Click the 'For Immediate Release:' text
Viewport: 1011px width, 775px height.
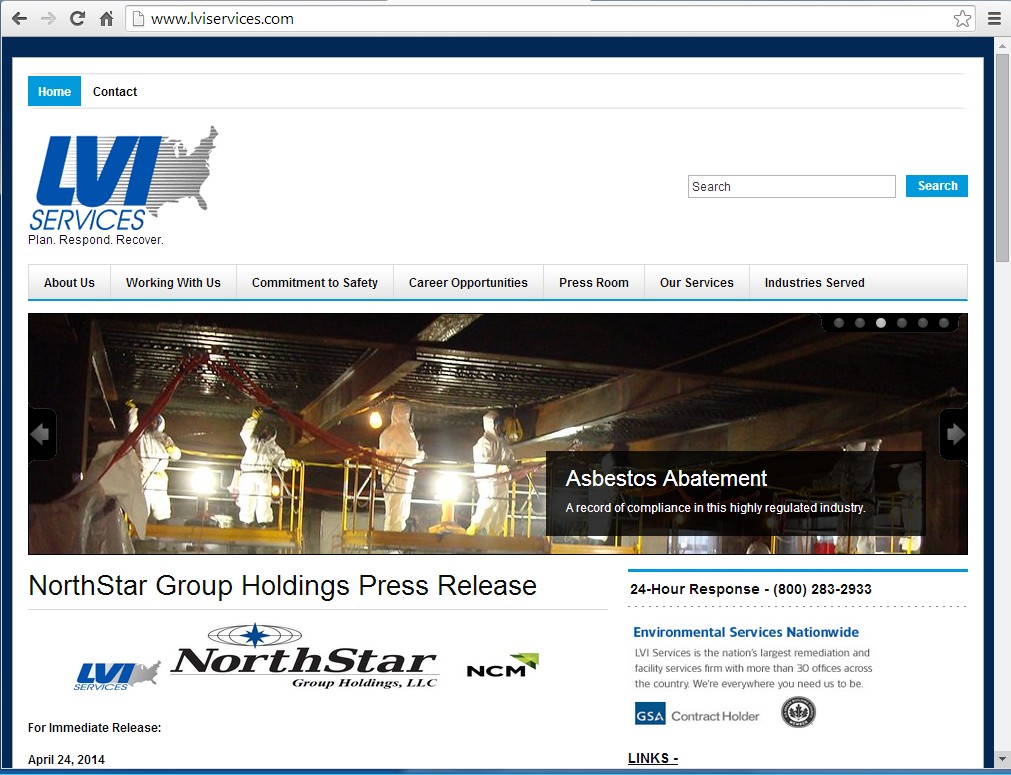94,727
